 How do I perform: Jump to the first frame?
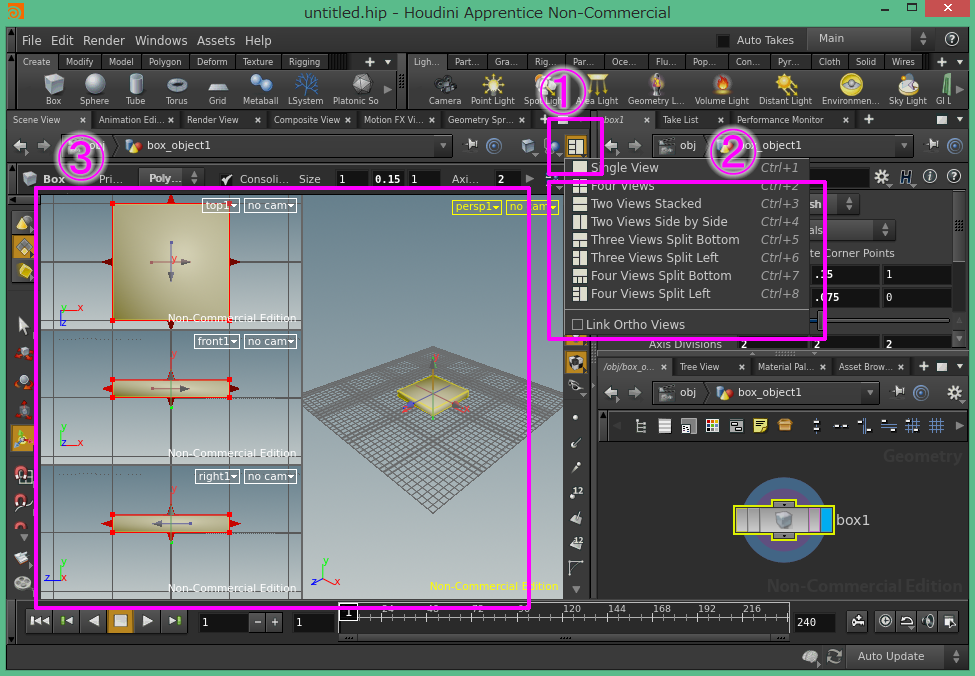pyautogui.click(x=40, y=621)
